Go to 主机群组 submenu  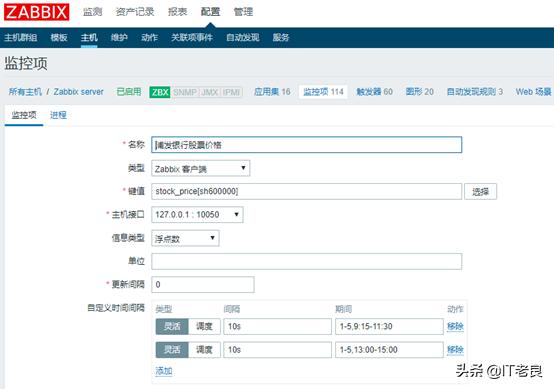click(21, 37)
